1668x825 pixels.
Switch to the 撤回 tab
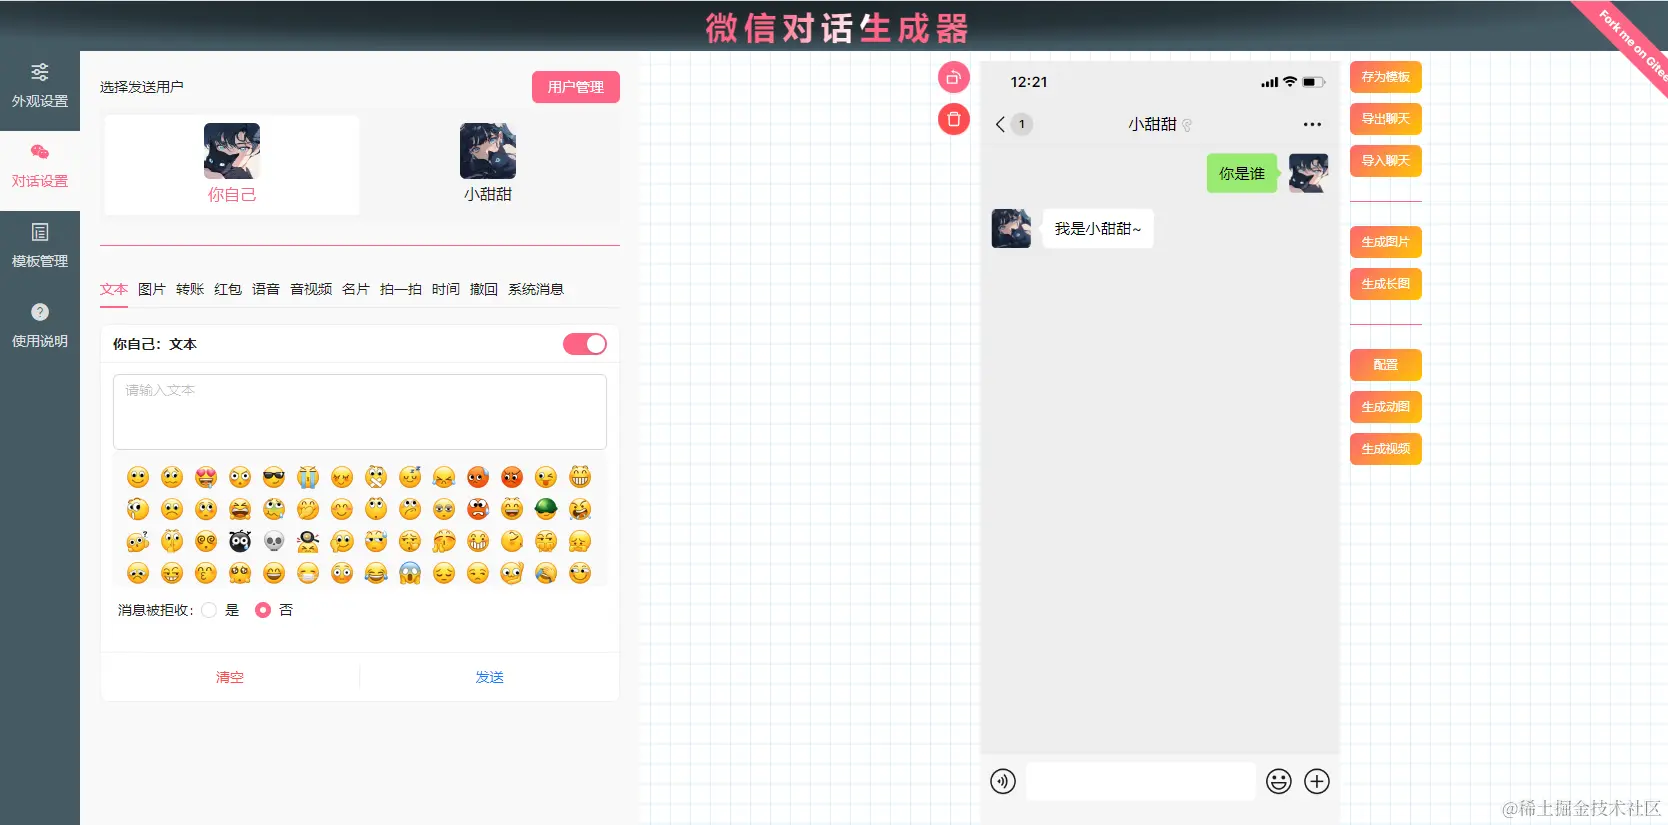coord(484,289)
